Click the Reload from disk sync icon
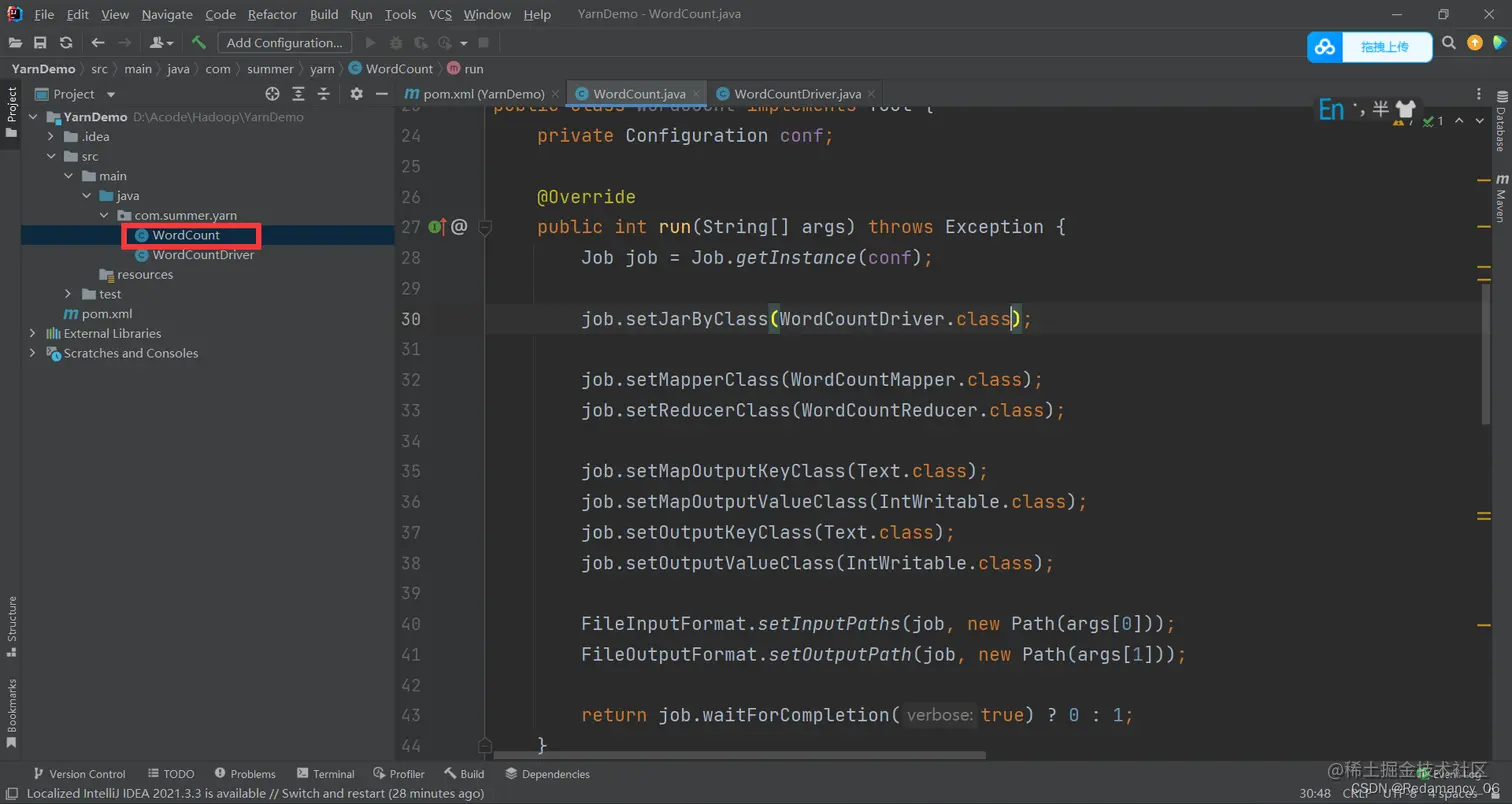Screen dimensions: 1512x804 (x=66, y=43)
